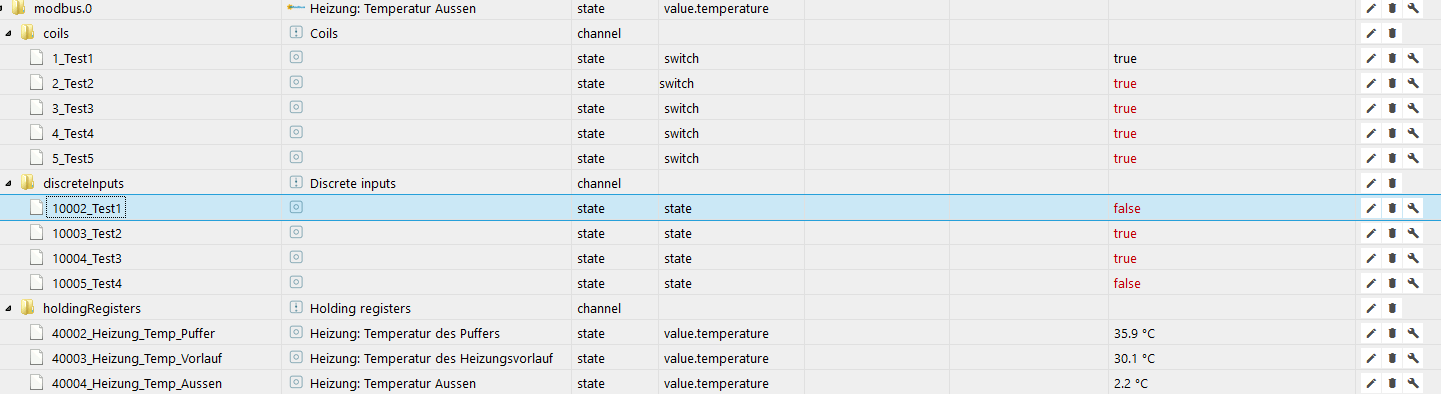The width and height of the screenshot is (1441, 394).
Task: Delete the 2_Test2 coil object
Action: click(1392, 83)
